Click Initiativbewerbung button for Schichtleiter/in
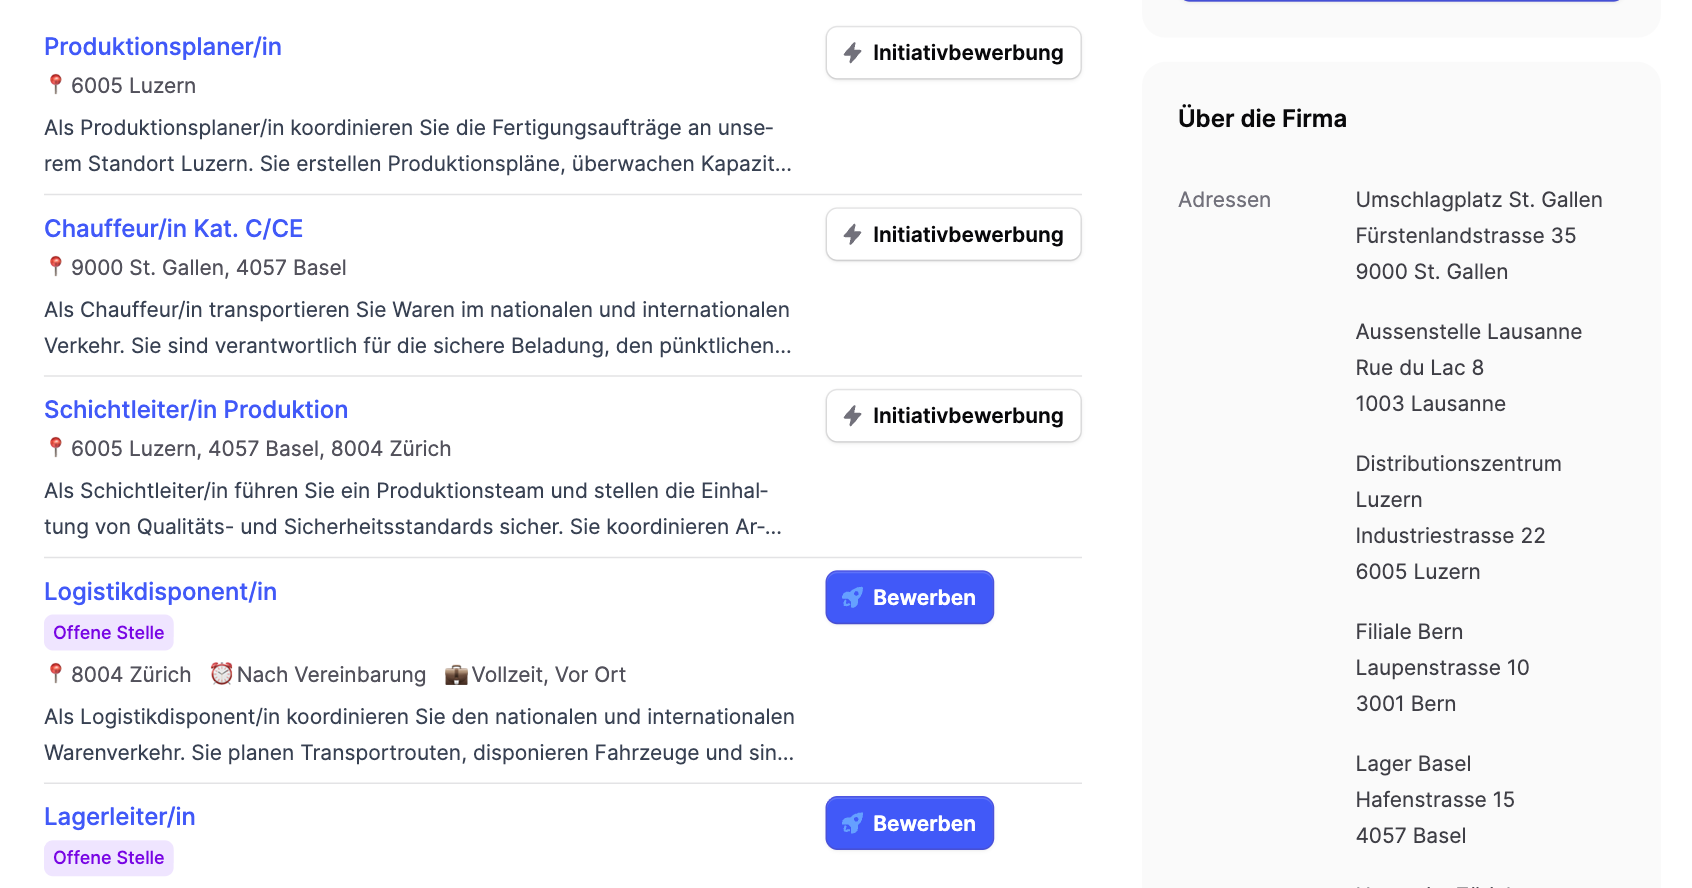Image resolution: width=1692 pixels, height=888 pixels. coord(953,416)
